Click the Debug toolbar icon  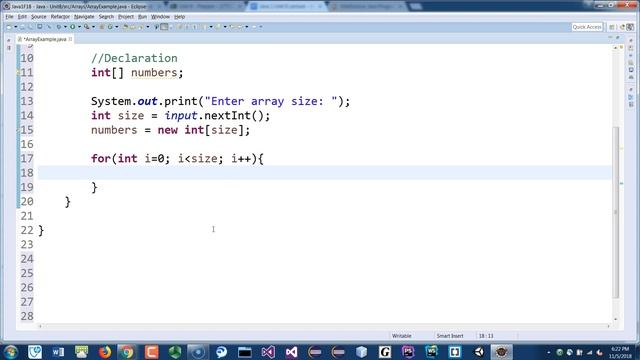click(59, 27)
